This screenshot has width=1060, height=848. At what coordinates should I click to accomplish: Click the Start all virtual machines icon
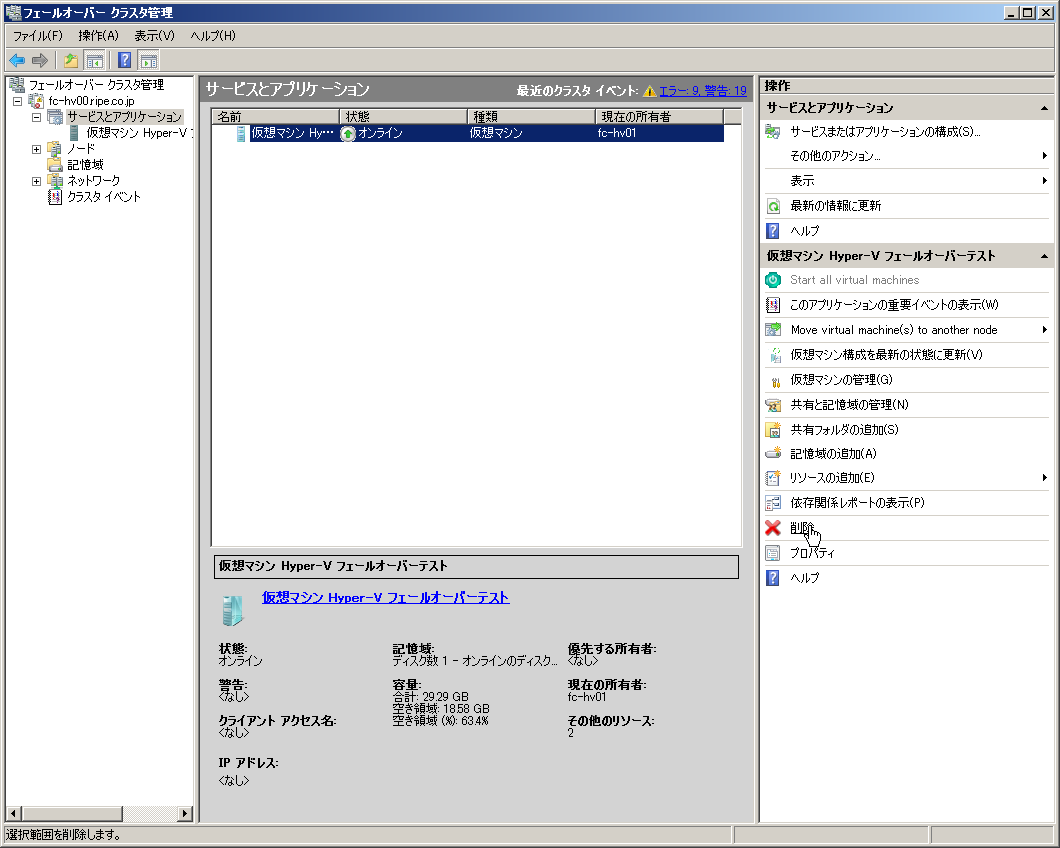(x=773, y=280)
